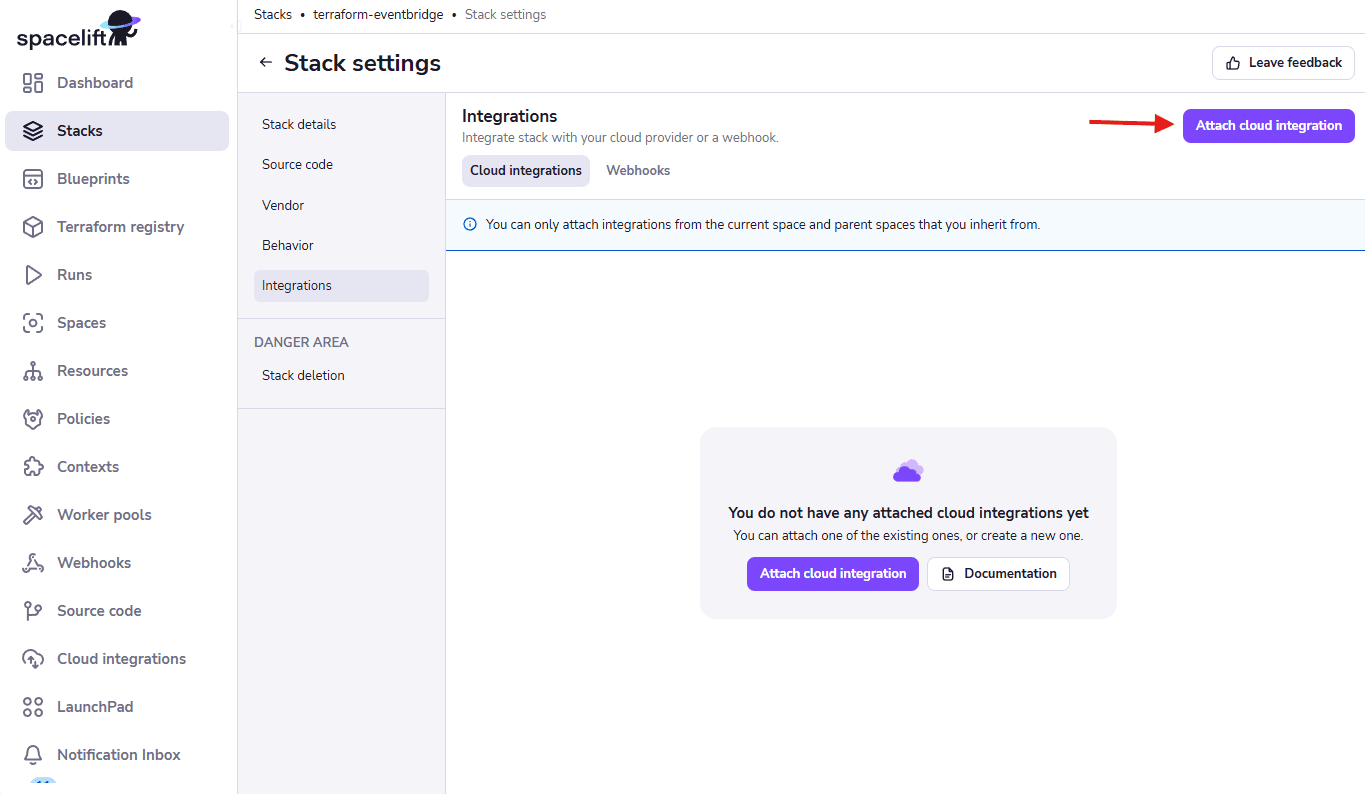The height and width of the screenshot is (794, 1365).
Task: Click the Contexts puzzle icon
Action: coord(33,467)
